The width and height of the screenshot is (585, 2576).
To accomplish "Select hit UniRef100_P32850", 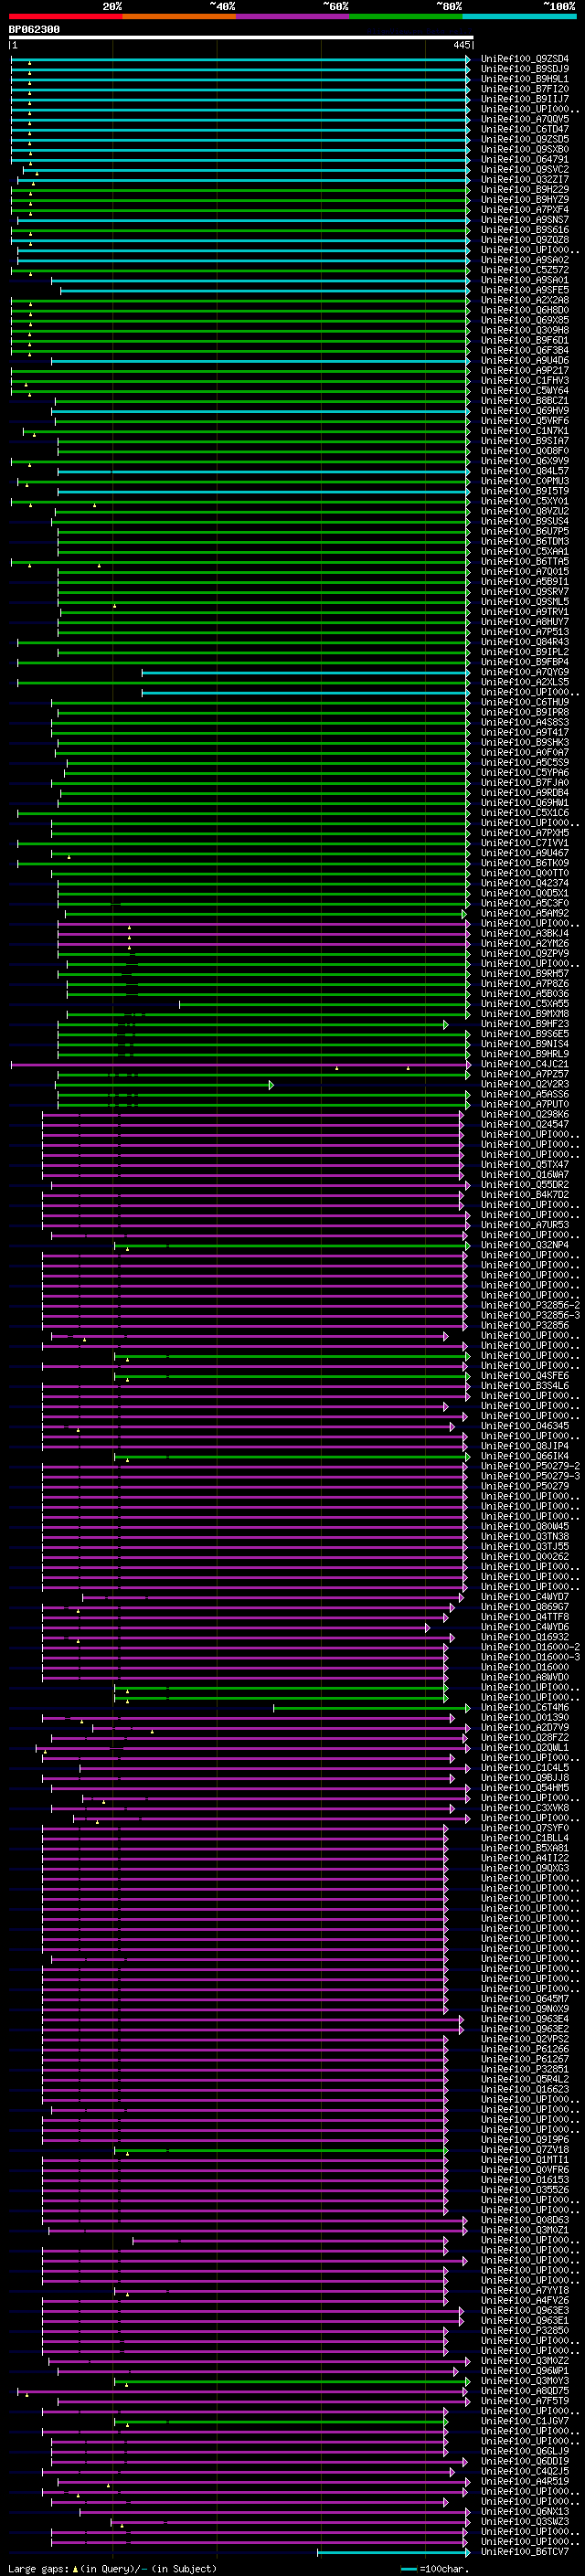I will click(525, 2331).
